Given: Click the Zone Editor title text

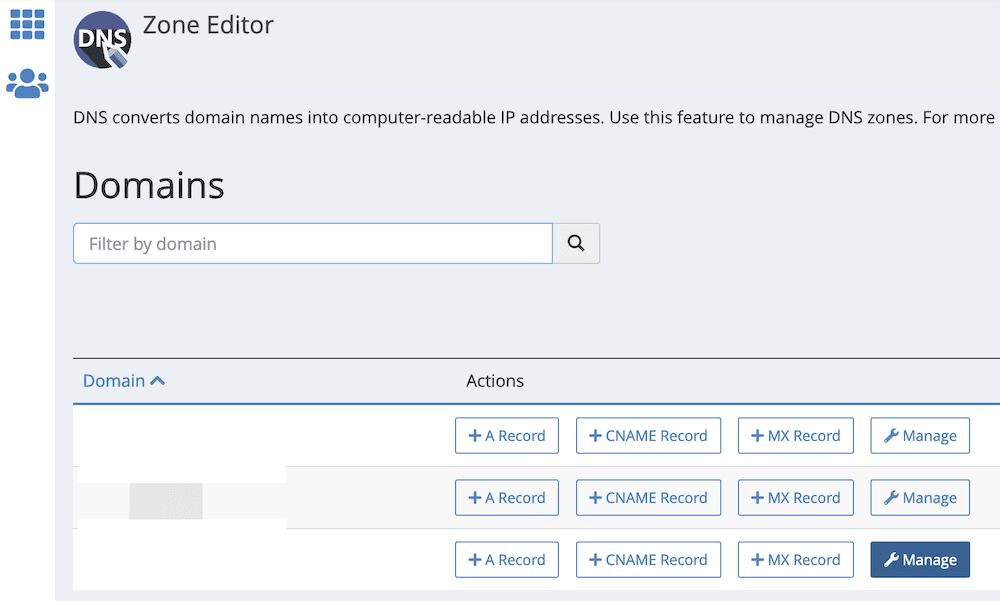Looking at the screenshot, I should click(208, 26).
